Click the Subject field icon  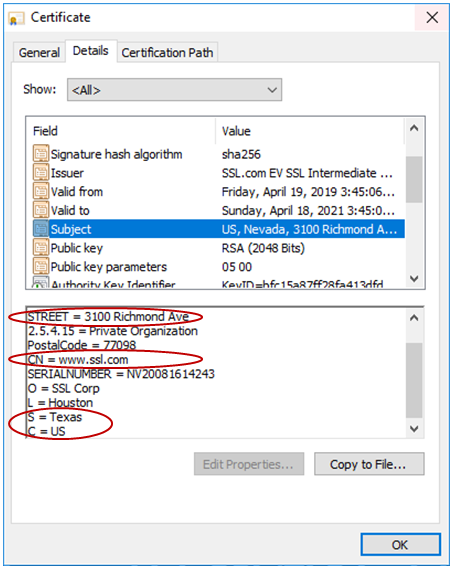41,229
